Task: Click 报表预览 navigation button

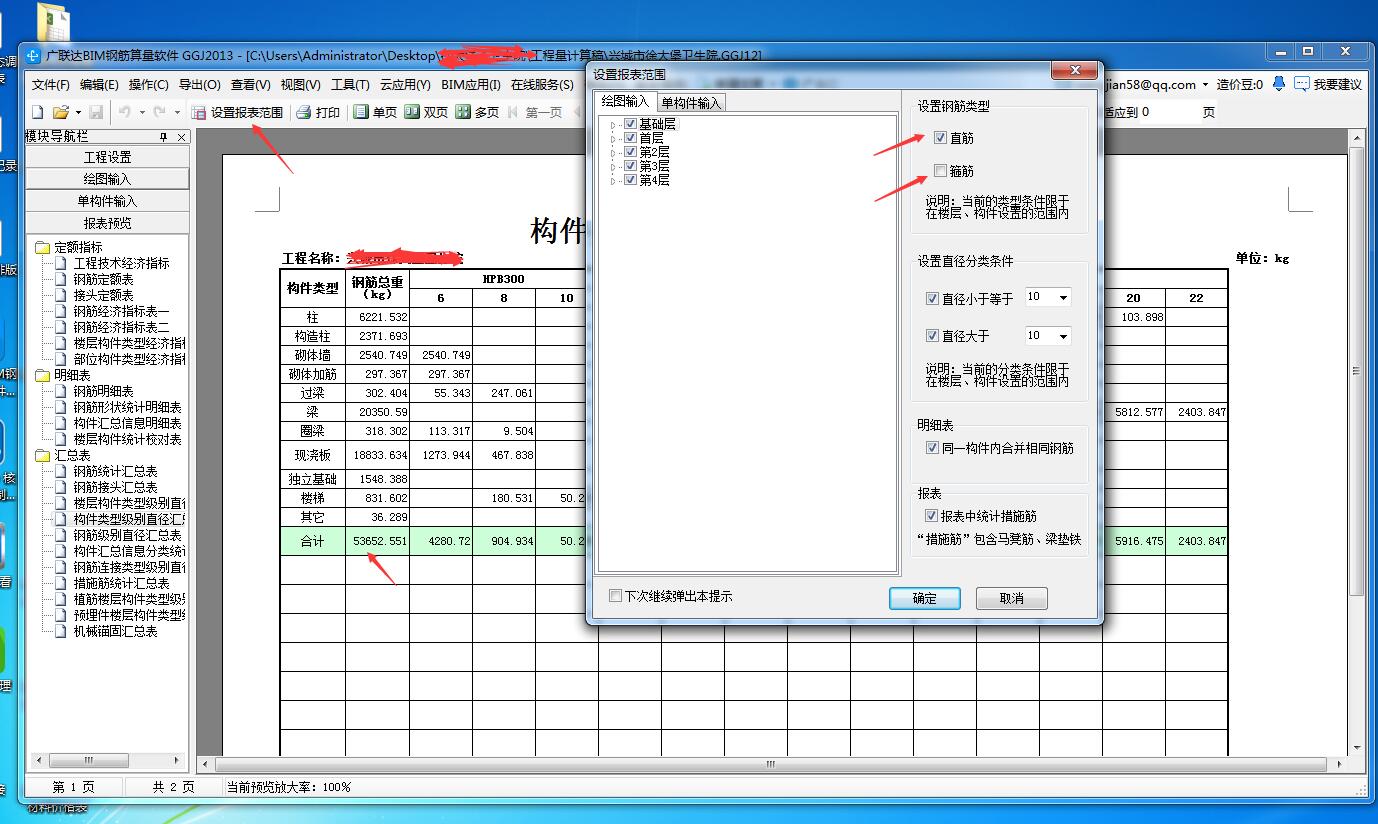Action: point(107,223)
